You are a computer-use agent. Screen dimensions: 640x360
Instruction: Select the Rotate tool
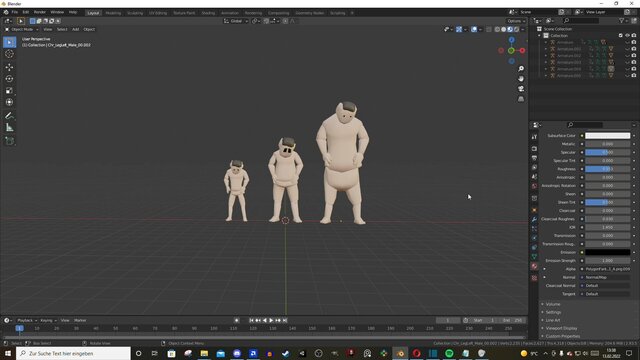click(9, 79)
